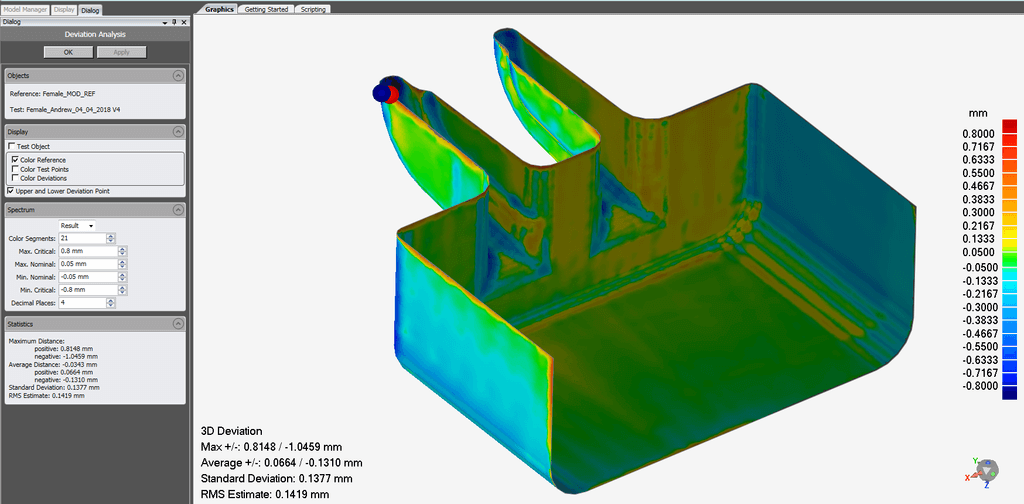1024x504 pixels.
Task: Click the 0.8000 legend value
Action: pos(978,133)
